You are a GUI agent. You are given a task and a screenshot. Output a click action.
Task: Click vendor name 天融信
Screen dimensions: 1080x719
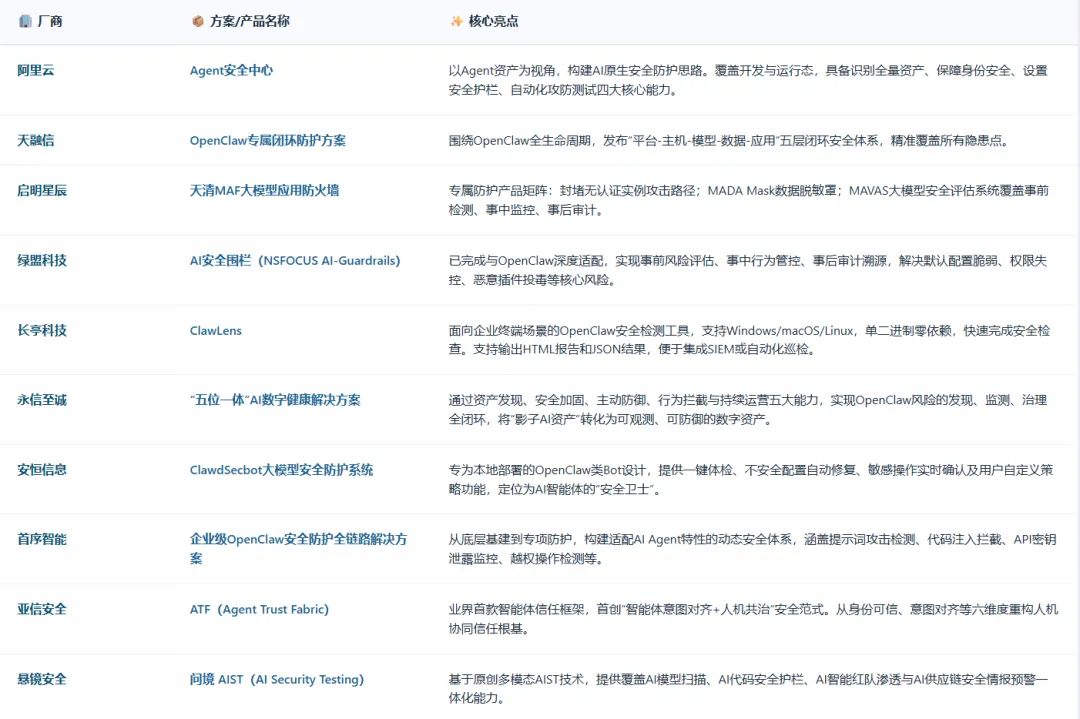click(36, 140)
